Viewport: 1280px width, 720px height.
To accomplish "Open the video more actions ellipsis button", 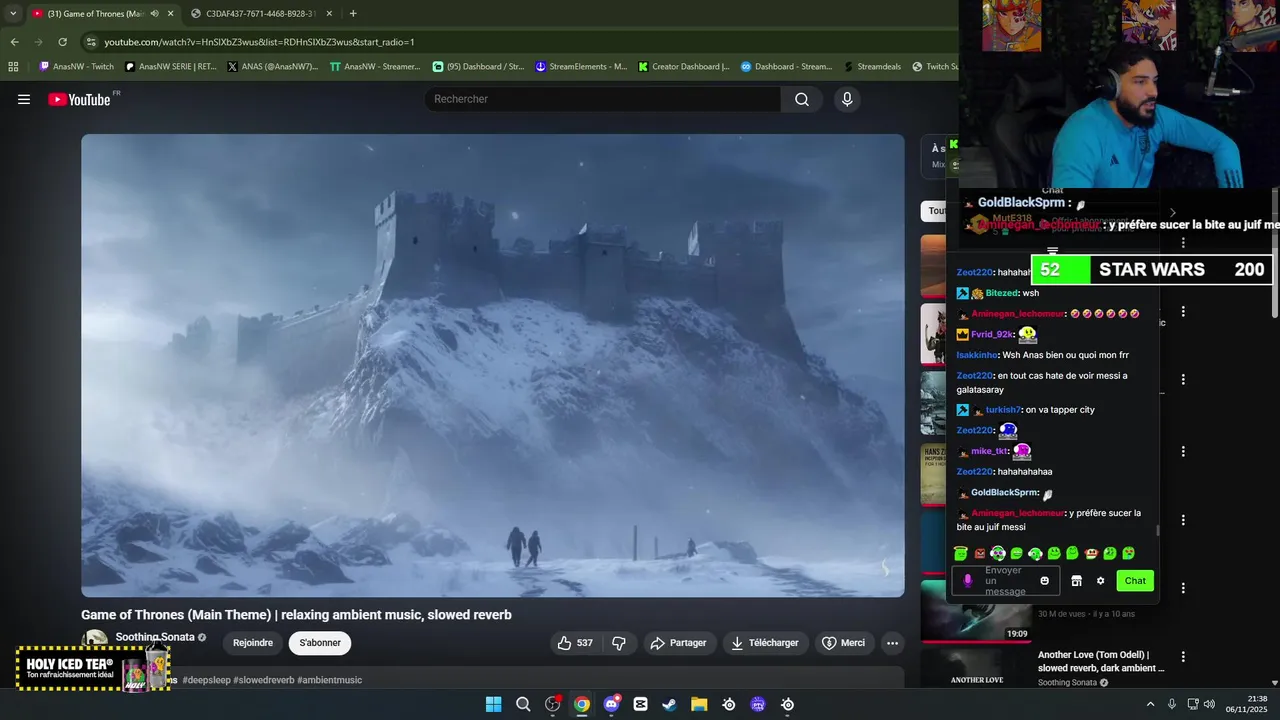I will pos(892,643).
